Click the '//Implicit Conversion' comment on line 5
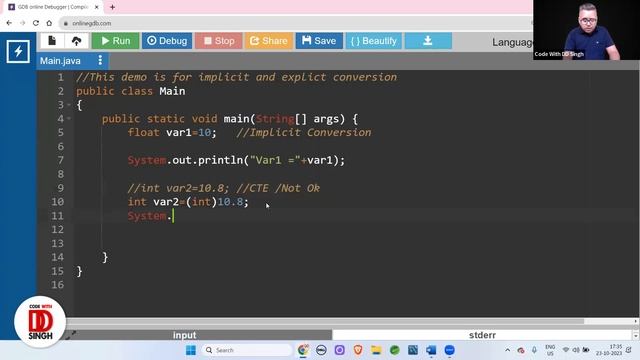 click(304, 133)
